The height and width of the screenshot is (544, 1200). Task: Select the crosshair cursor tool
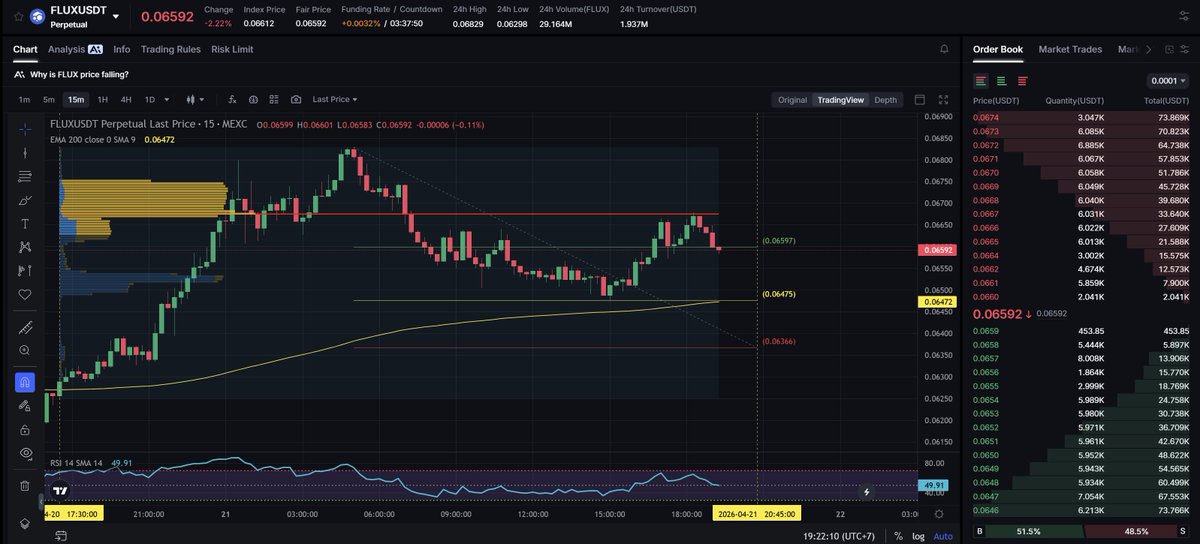click(25, 129)
